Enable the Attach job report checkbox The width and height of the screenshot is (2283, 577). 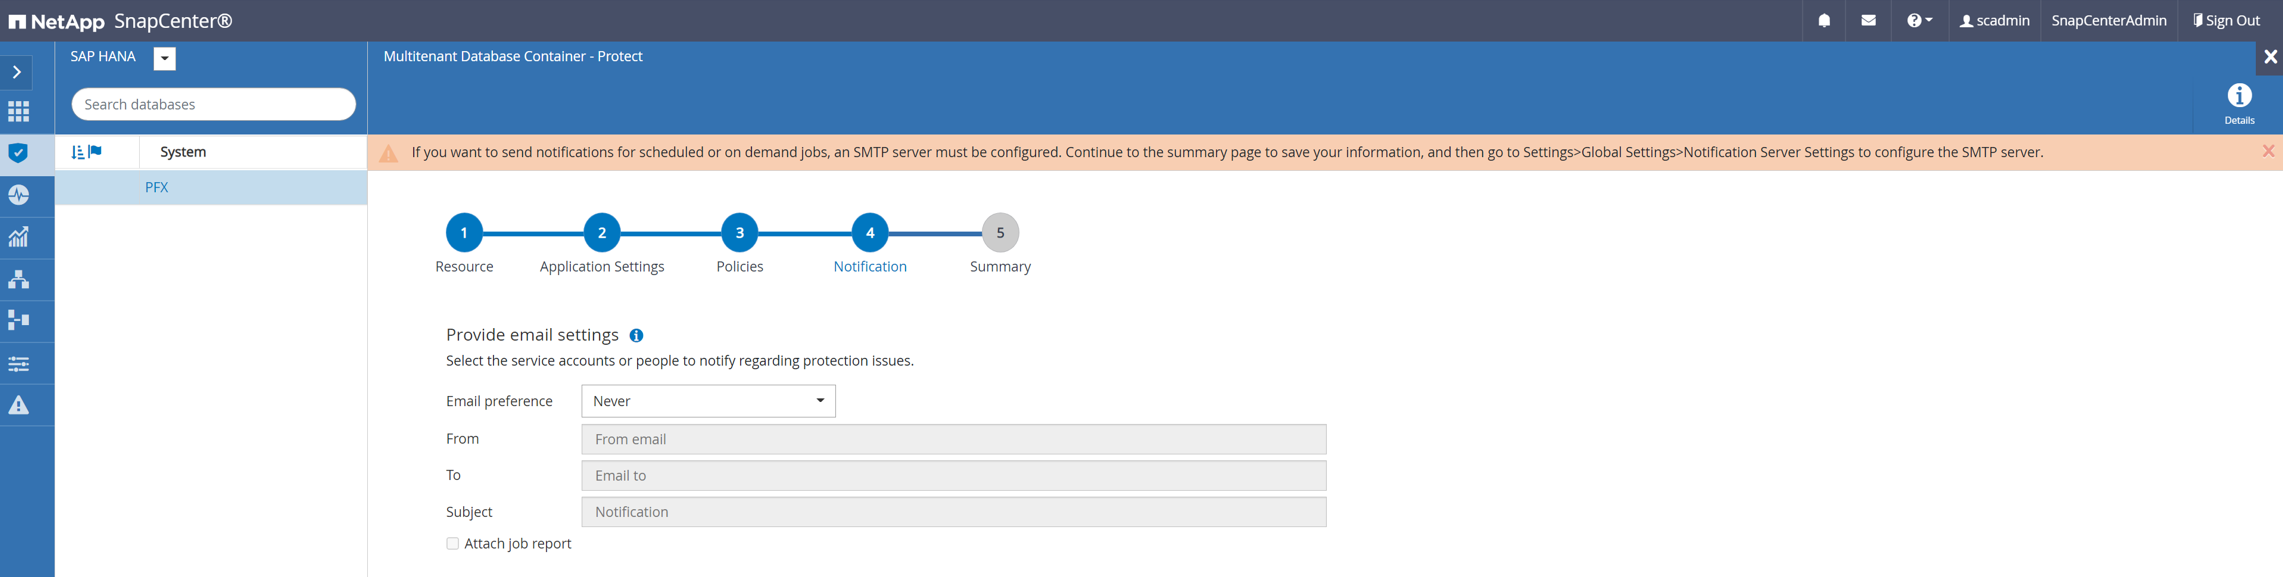coord(453,544)
